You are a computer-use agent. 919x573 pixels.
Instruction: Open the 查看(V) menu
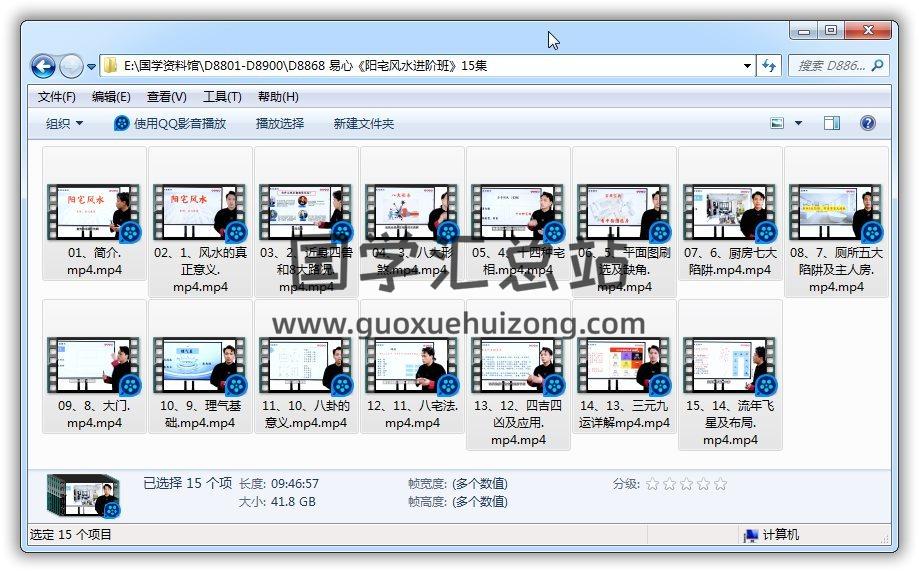click(x=166, y=97)
